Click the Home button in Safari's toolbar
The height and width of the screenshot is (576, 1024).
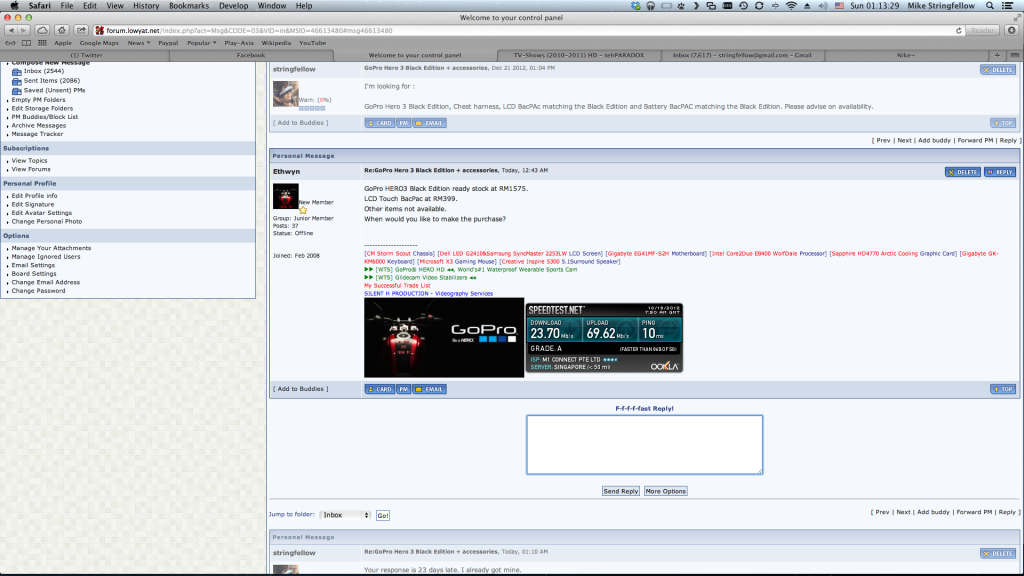coord(63,30)
